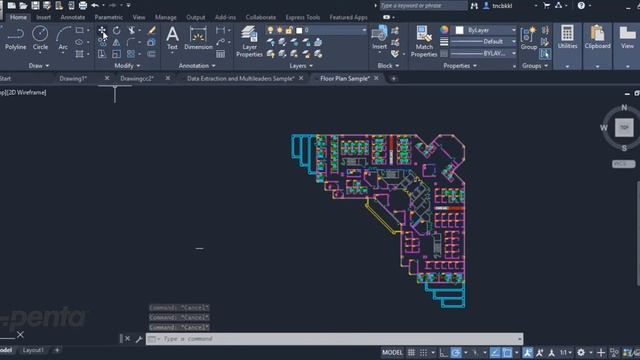Select the Arc tool

(63, 38)
